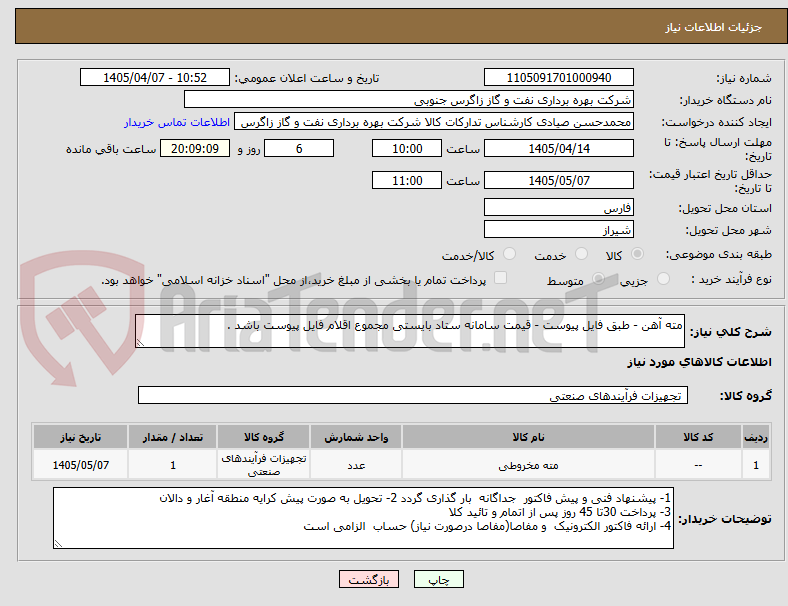Select the کالا radio button
The width and height of the screenshot is (788, 606).
(637, 254)
